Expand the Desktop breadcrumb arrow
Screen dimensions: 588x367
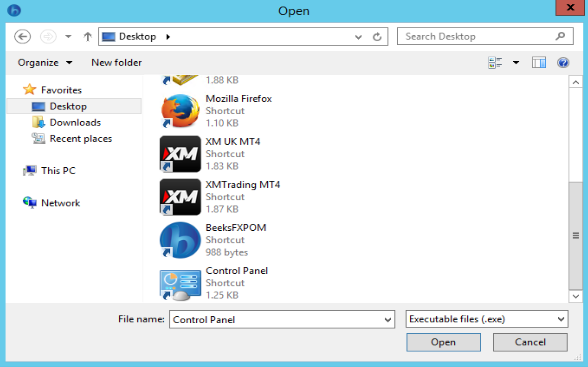click(x=168, y=37)
